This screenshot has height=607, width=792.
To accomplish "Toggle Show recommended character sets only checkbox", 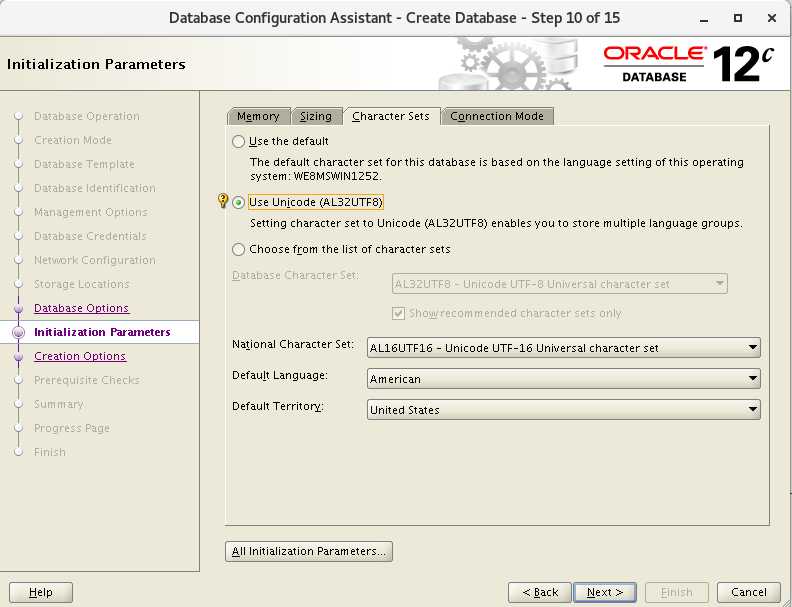I will pyautogui.click(x=398, y=314).
